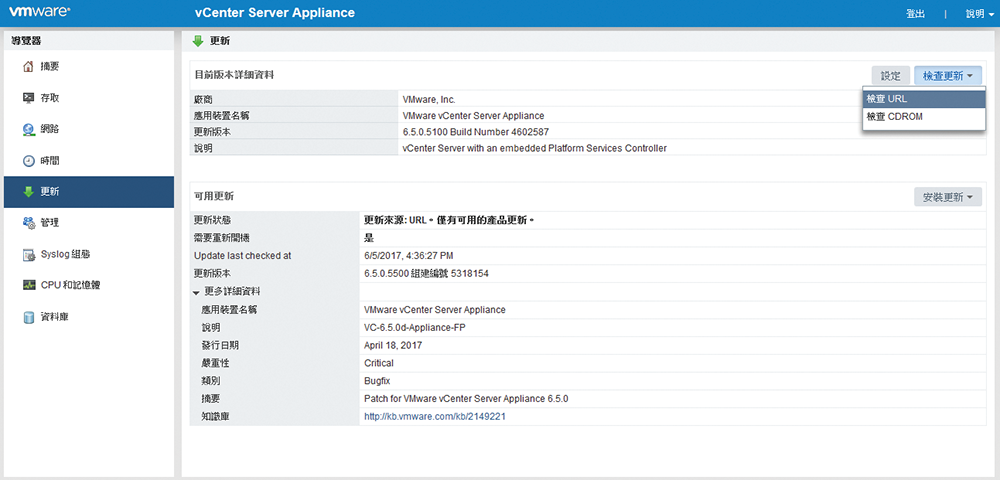1000x480 pixels.
Task: Click Patch for VMware vCenter Server Appliance 6.5.0
Action: tap(466, 399)
